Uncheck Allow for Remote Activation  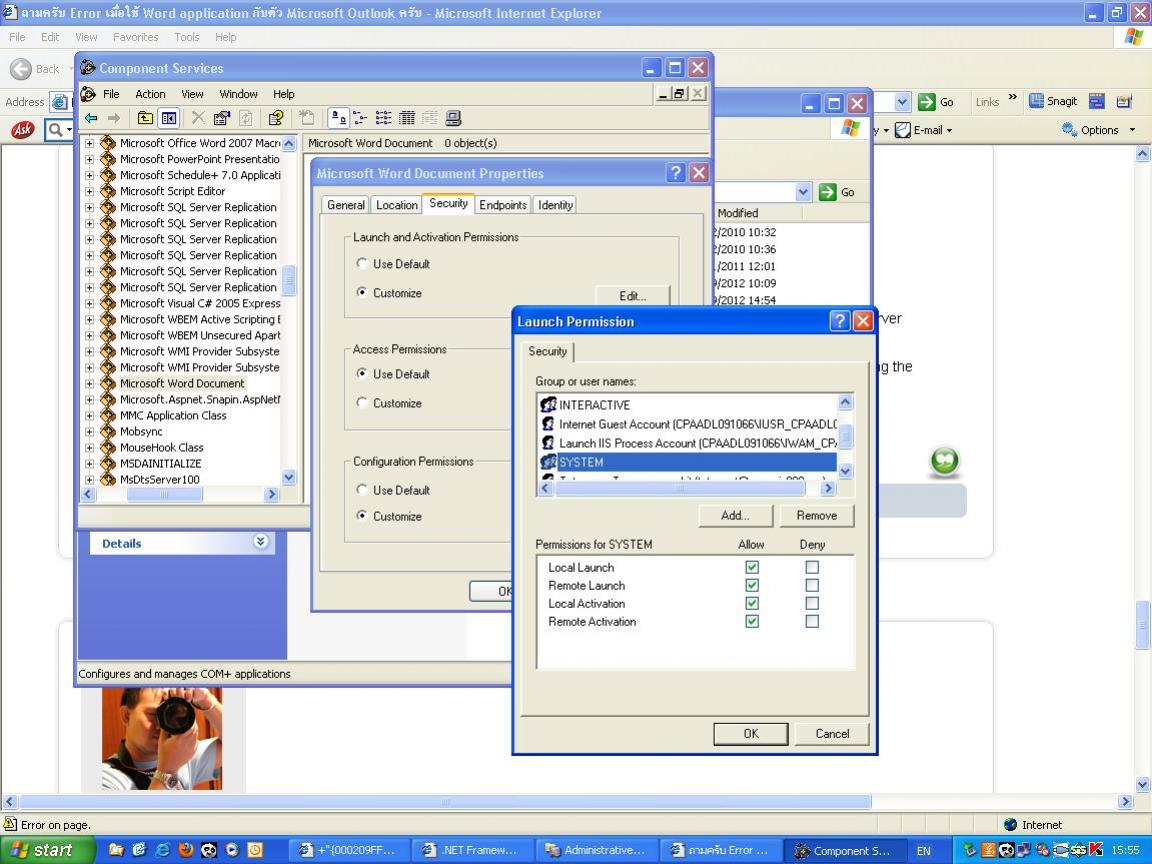(x=752, y=621)
